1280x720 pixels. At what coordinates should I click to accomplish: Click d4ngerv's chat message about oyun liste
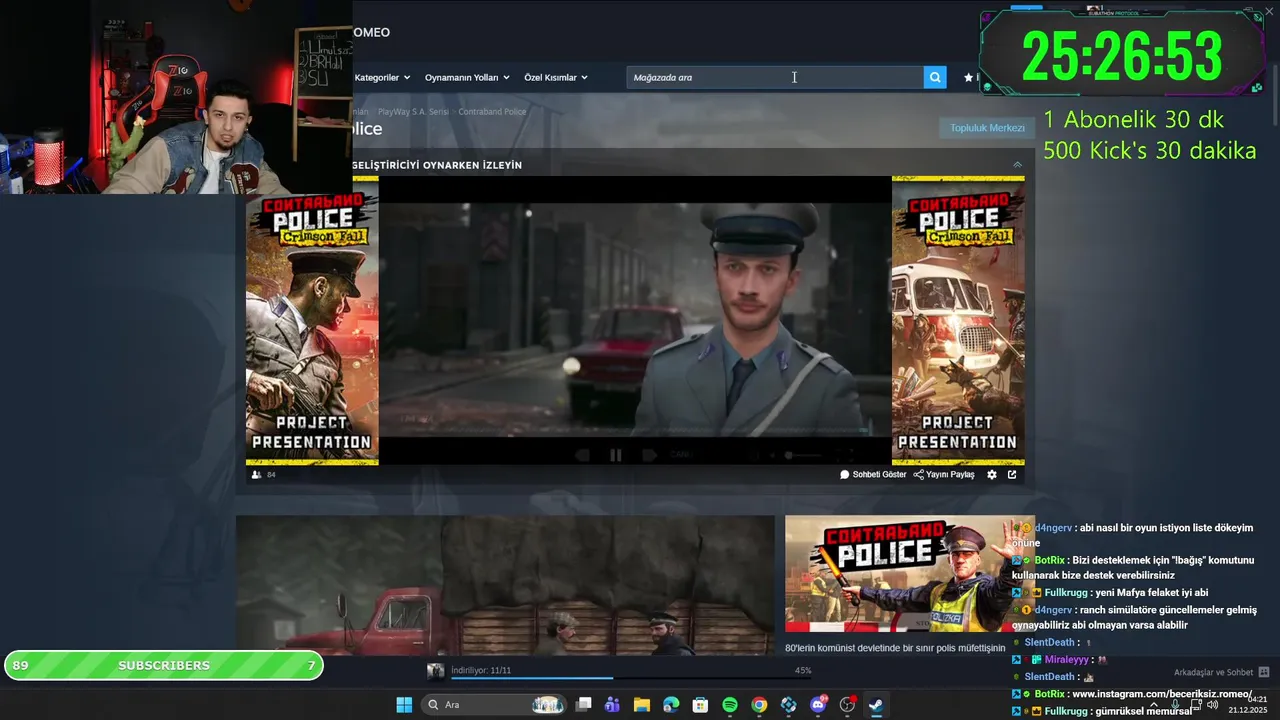coord(1134,535)
